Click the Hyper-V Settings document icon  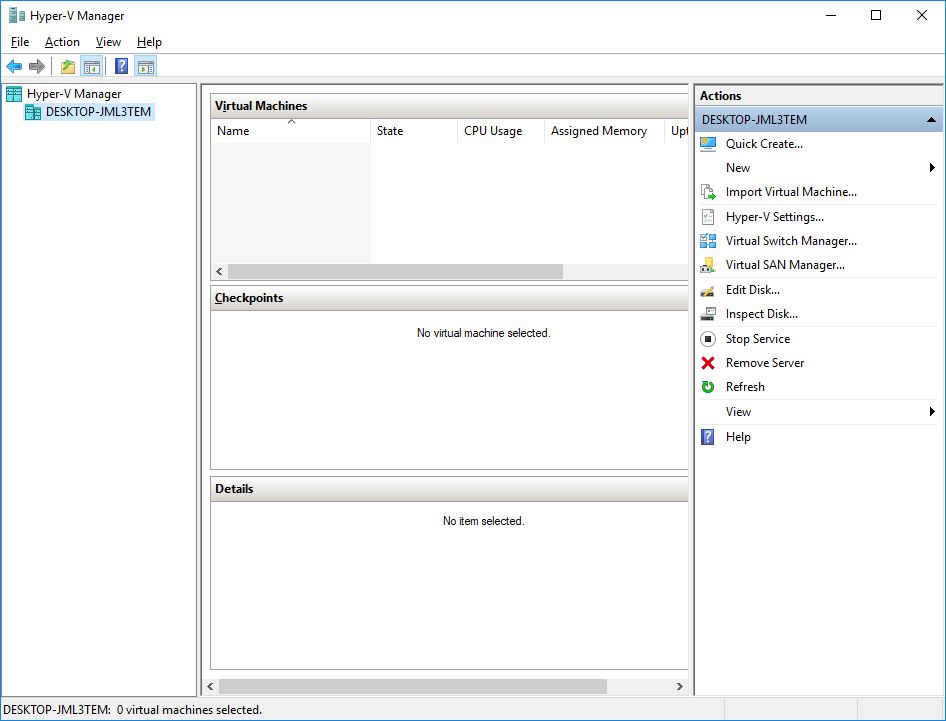coord(708,217)
